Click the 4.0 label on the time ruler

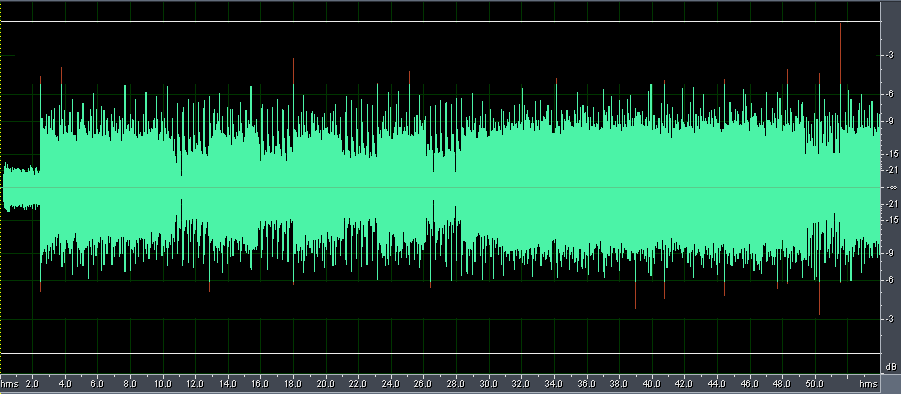coord(66,383)
